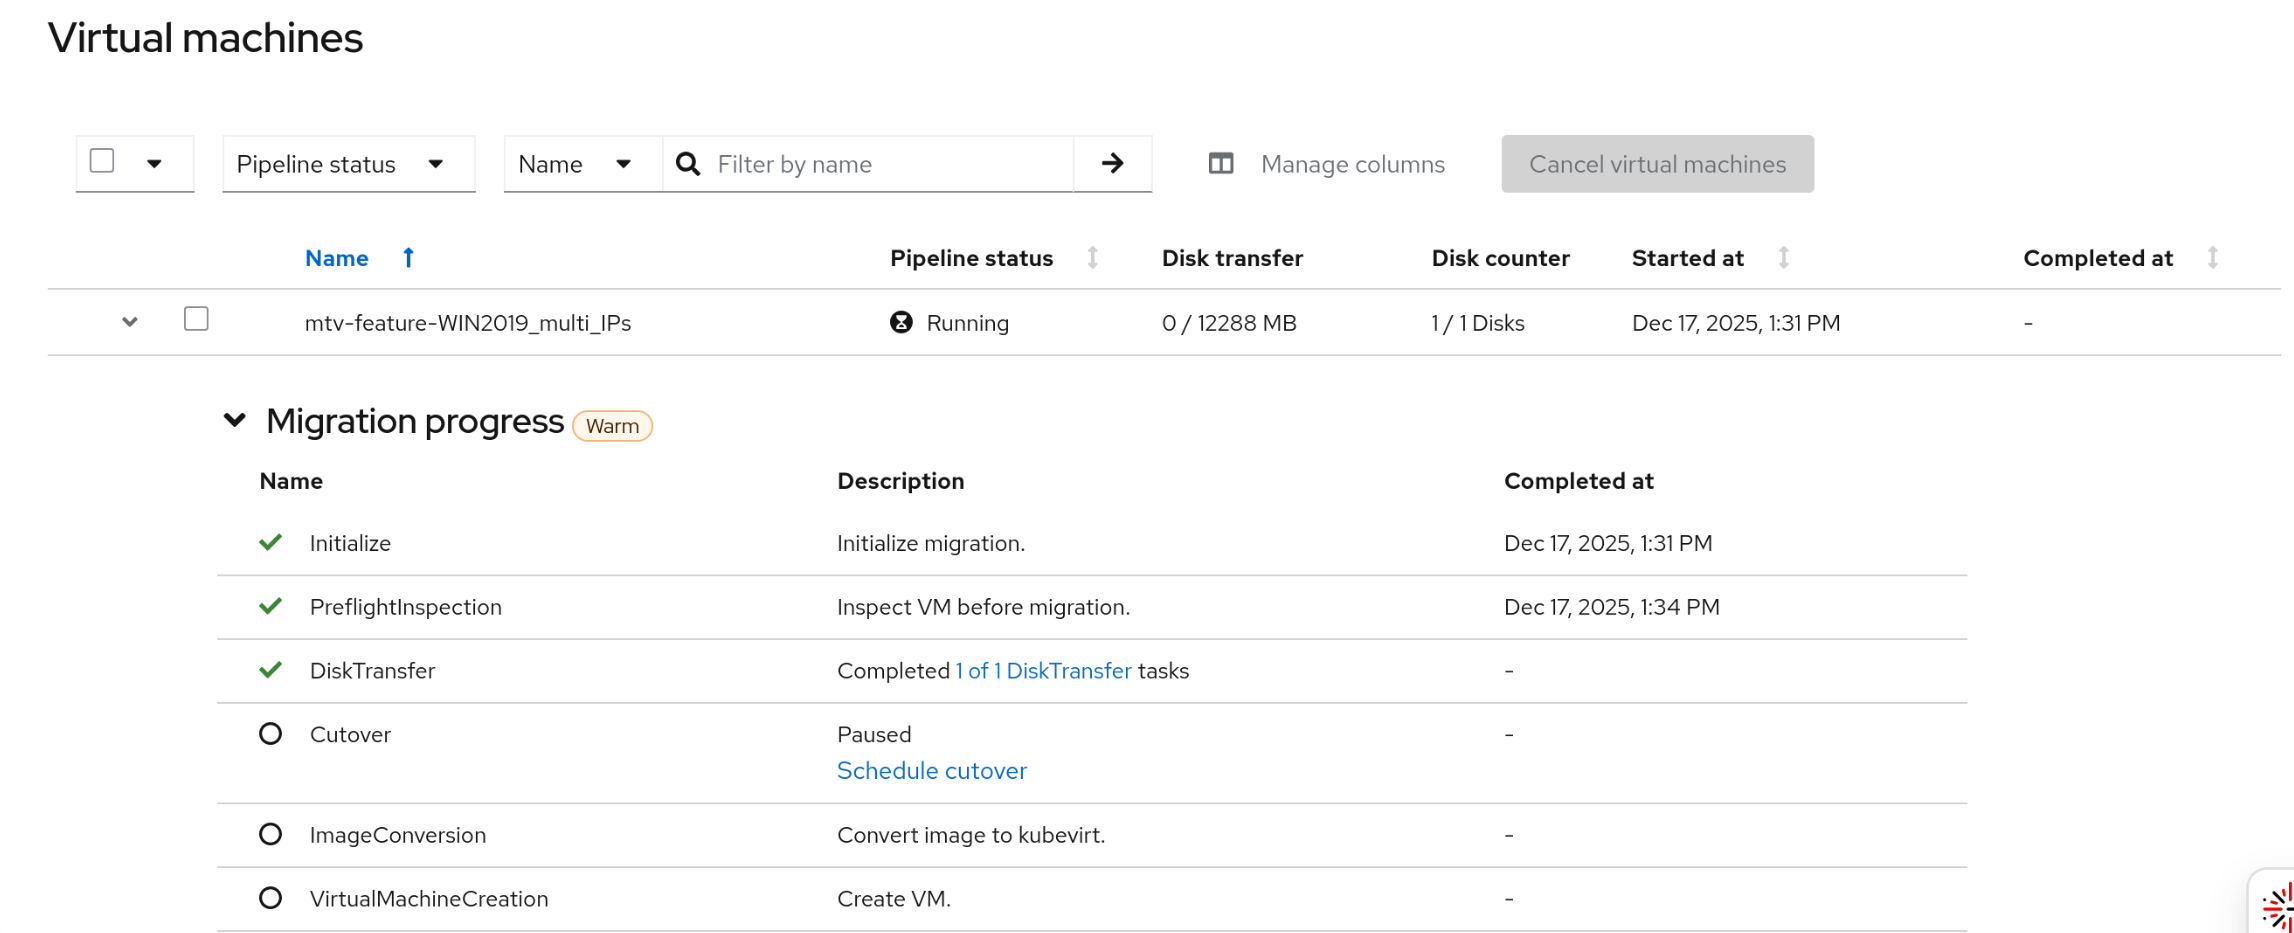Focus the Filter by name field
This screenshot has height=933, width=2294.
(890, 164)
